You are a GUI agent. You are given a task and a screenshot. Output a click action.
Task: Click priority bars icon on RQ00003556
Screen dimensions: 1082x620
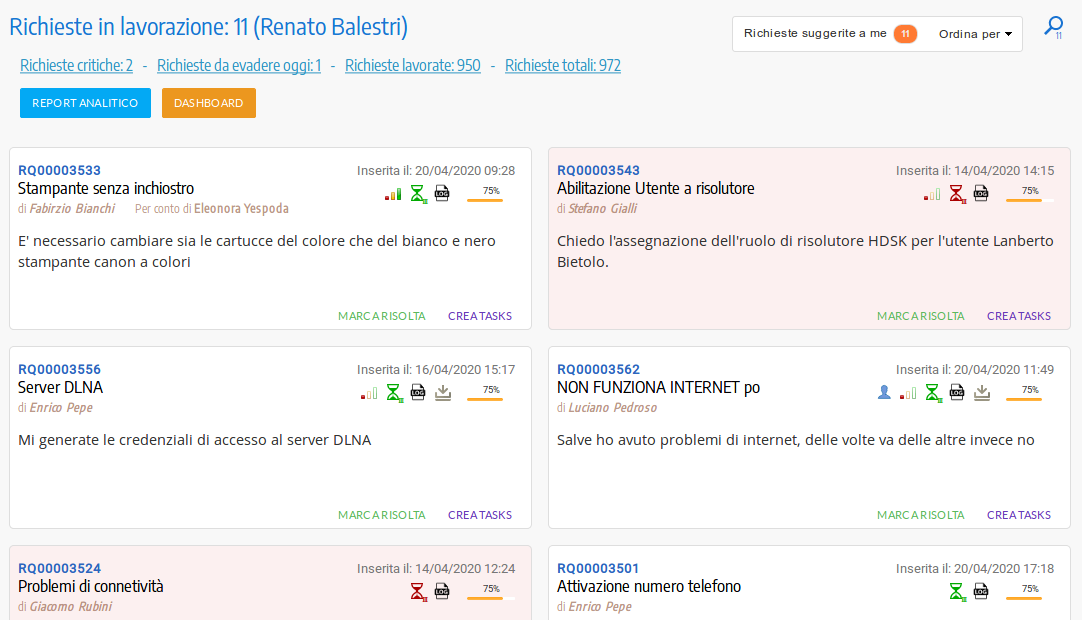click(x=369, y=393)
